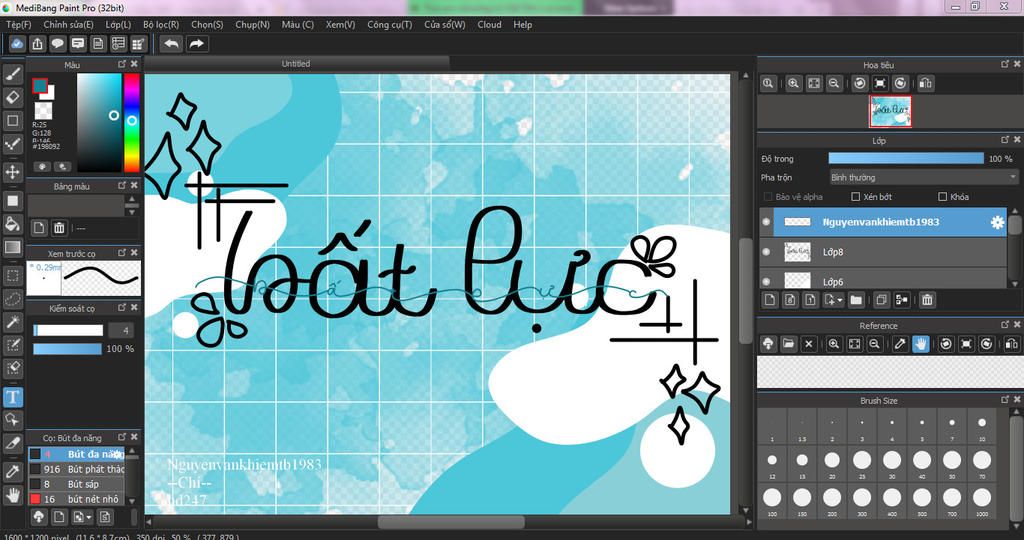
Task: Select the bút nét nhỏ brush
Action: pyautogui.click(x=76, y=499)
